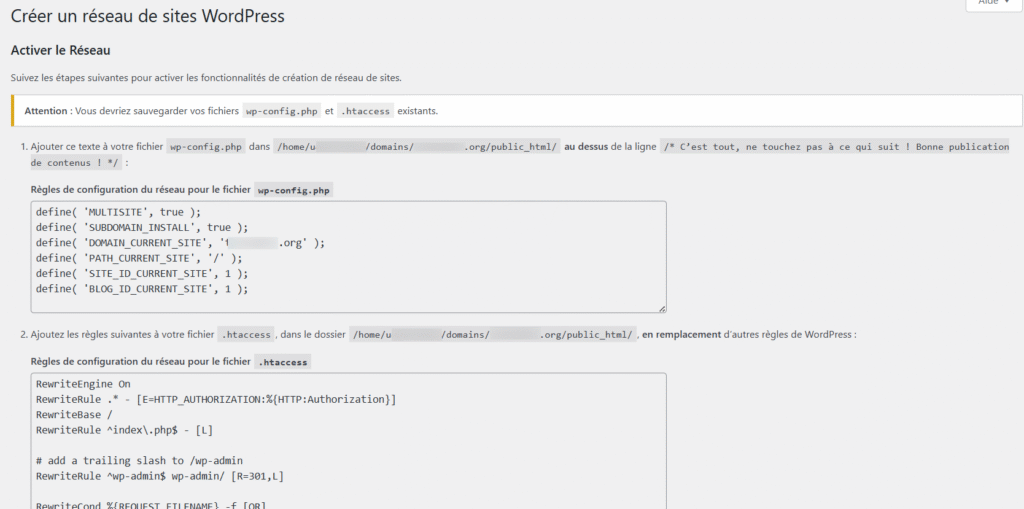Click the 'Suivez les étapes suivantes' intro sentence
This screenshot has width=1024, height=509.
[x=206, y=78]
